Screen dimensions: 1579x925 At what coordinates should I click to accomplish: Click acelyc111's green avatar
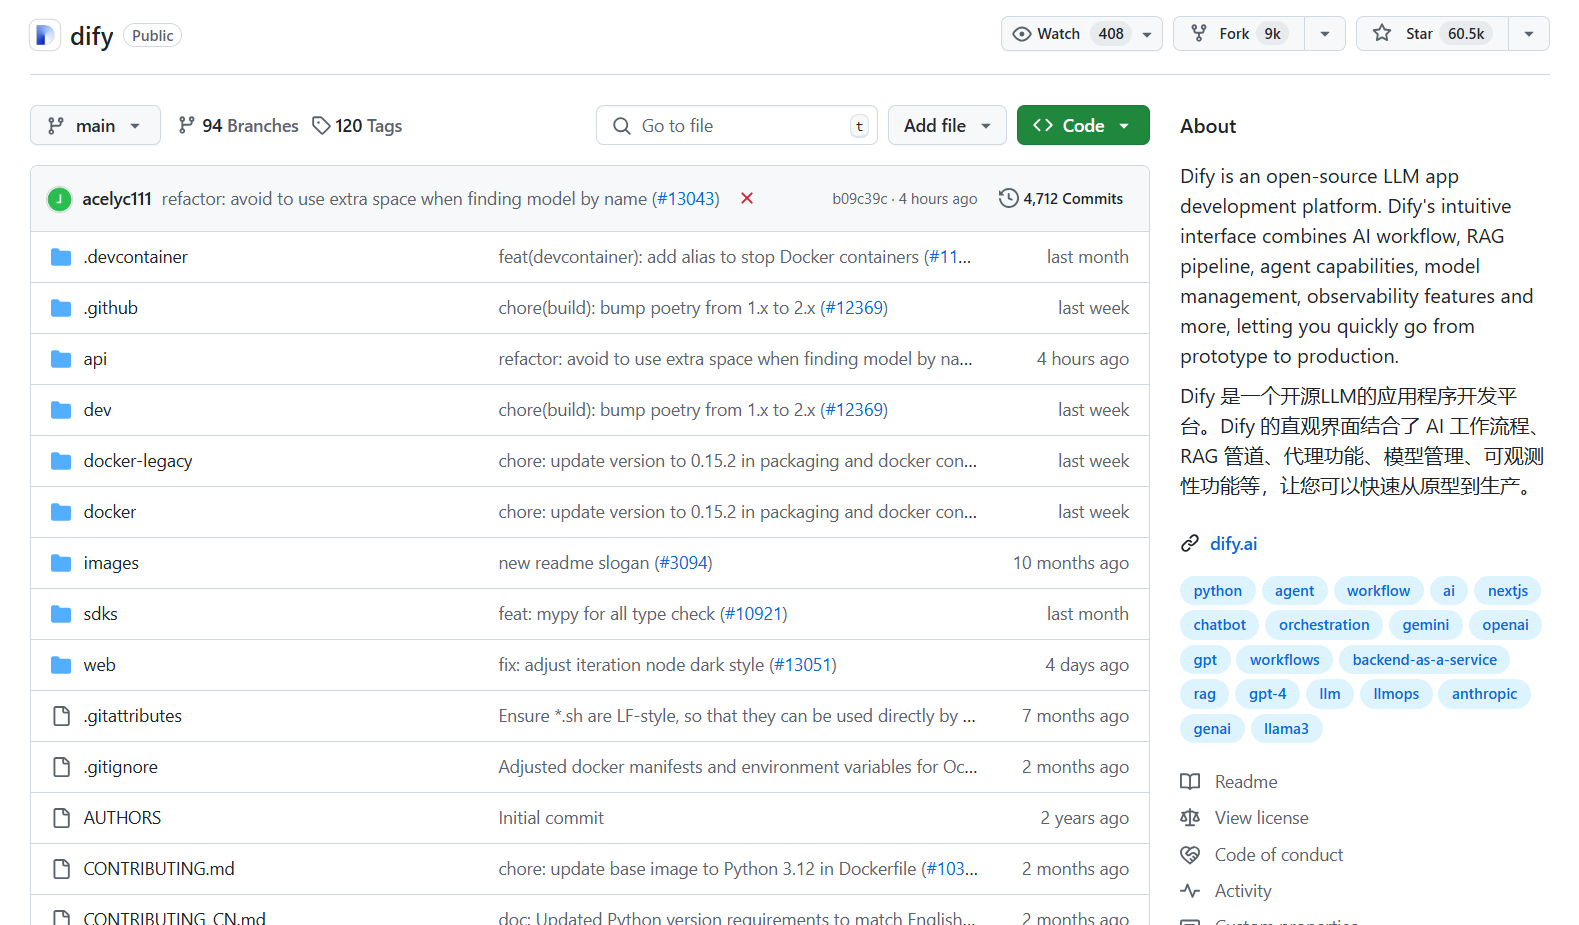tap(59, 199)
